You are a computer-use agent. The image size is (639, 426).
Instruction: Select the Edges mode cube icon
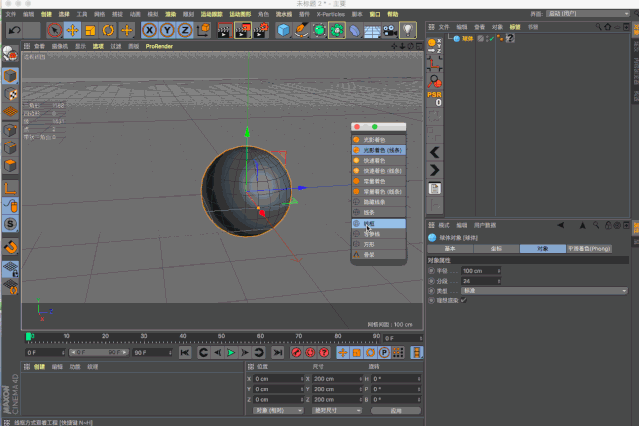point(10,148)
